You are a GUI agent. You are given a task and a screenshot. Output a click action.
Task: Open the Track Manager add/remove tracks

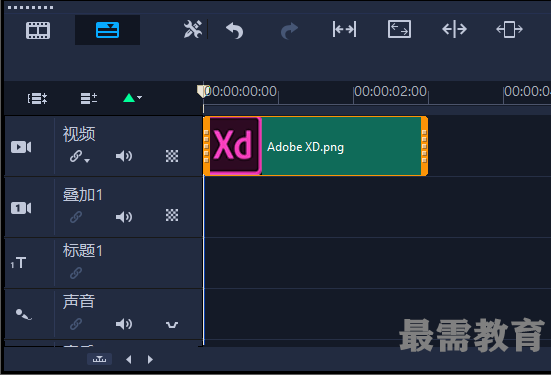[89, 98]
